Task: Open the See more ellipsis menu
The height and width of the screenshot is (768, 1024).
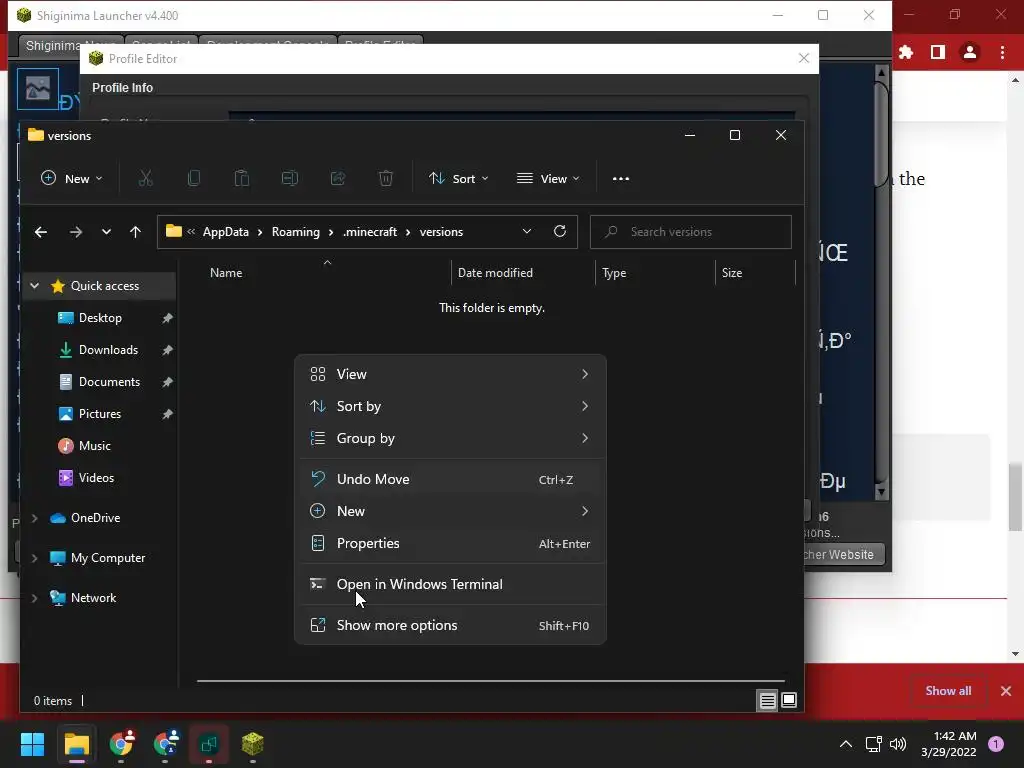Action: [621, 179]
